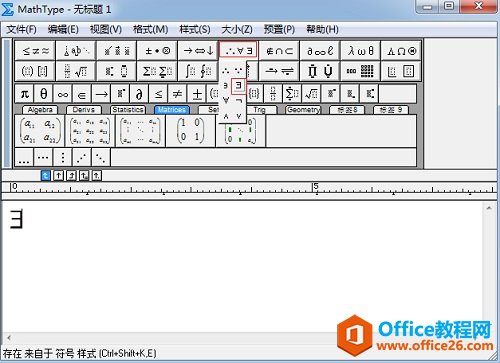This screenshot has width=500, height=363.
Task: Open the fraction and radical templates palette
Action: (x=76, y=71)
